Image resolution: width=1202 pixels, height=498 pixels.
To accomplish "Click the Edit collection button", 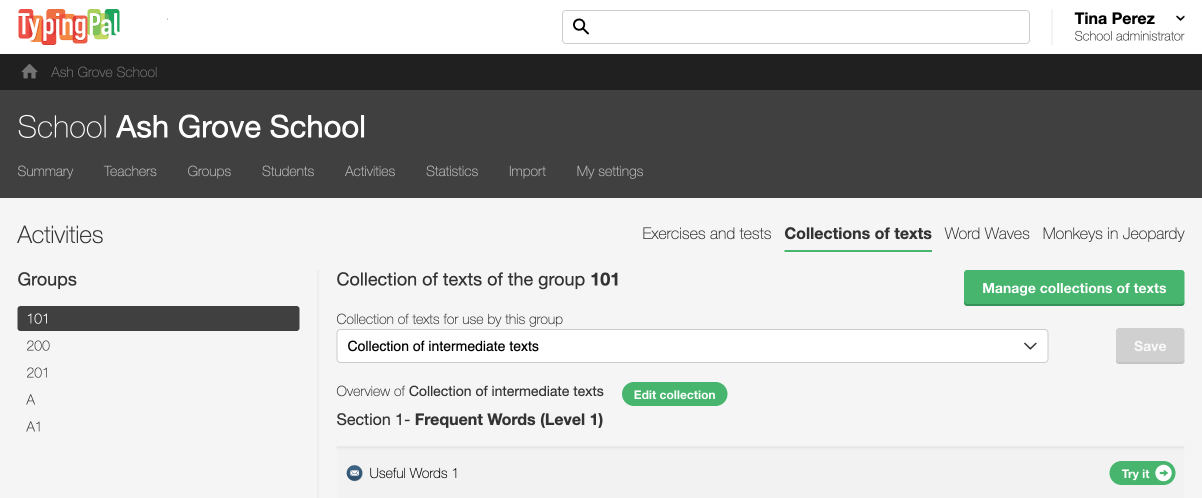I will [x=674, y=394].
